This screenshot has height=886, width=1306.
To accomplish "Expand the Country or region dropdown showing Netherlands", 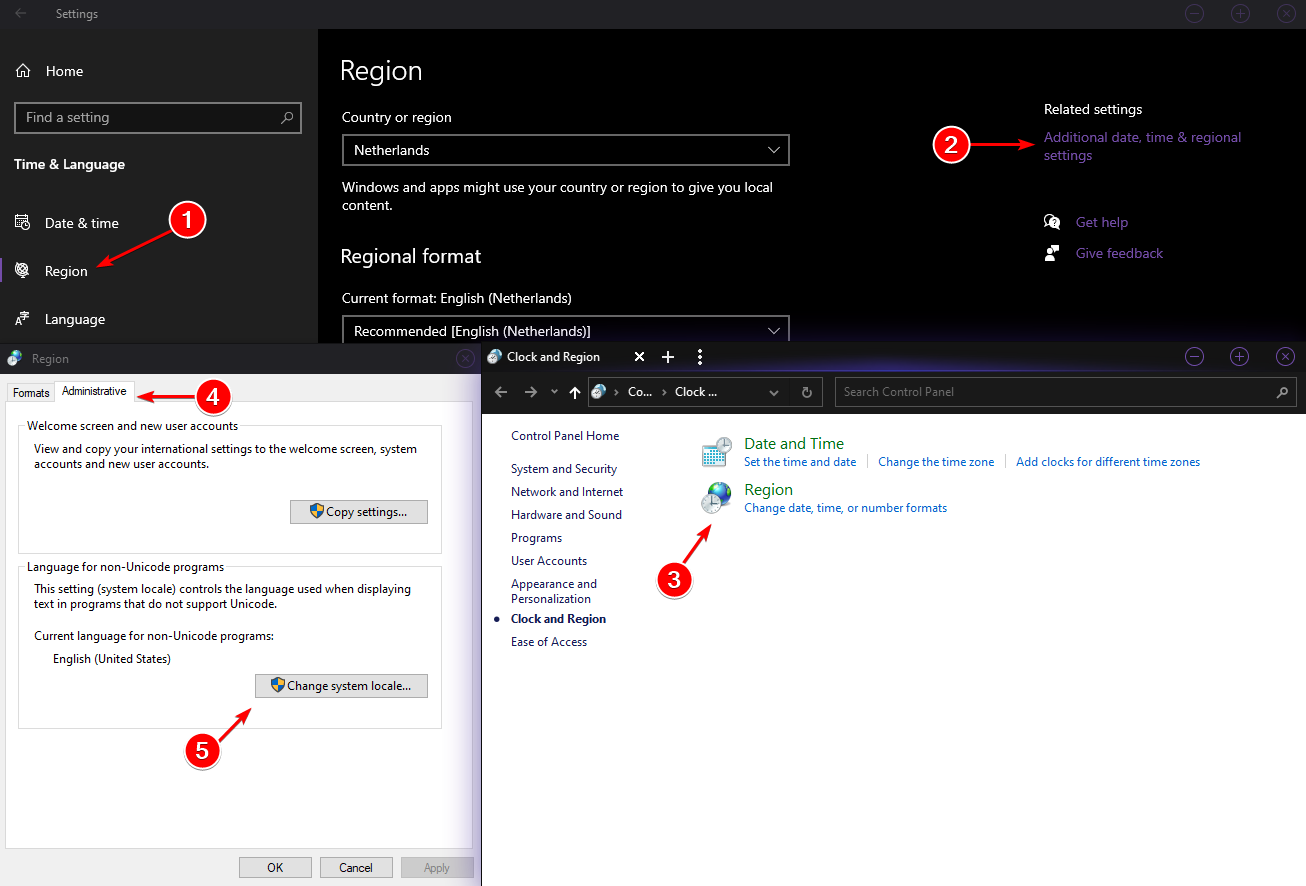I will (565, 150).
